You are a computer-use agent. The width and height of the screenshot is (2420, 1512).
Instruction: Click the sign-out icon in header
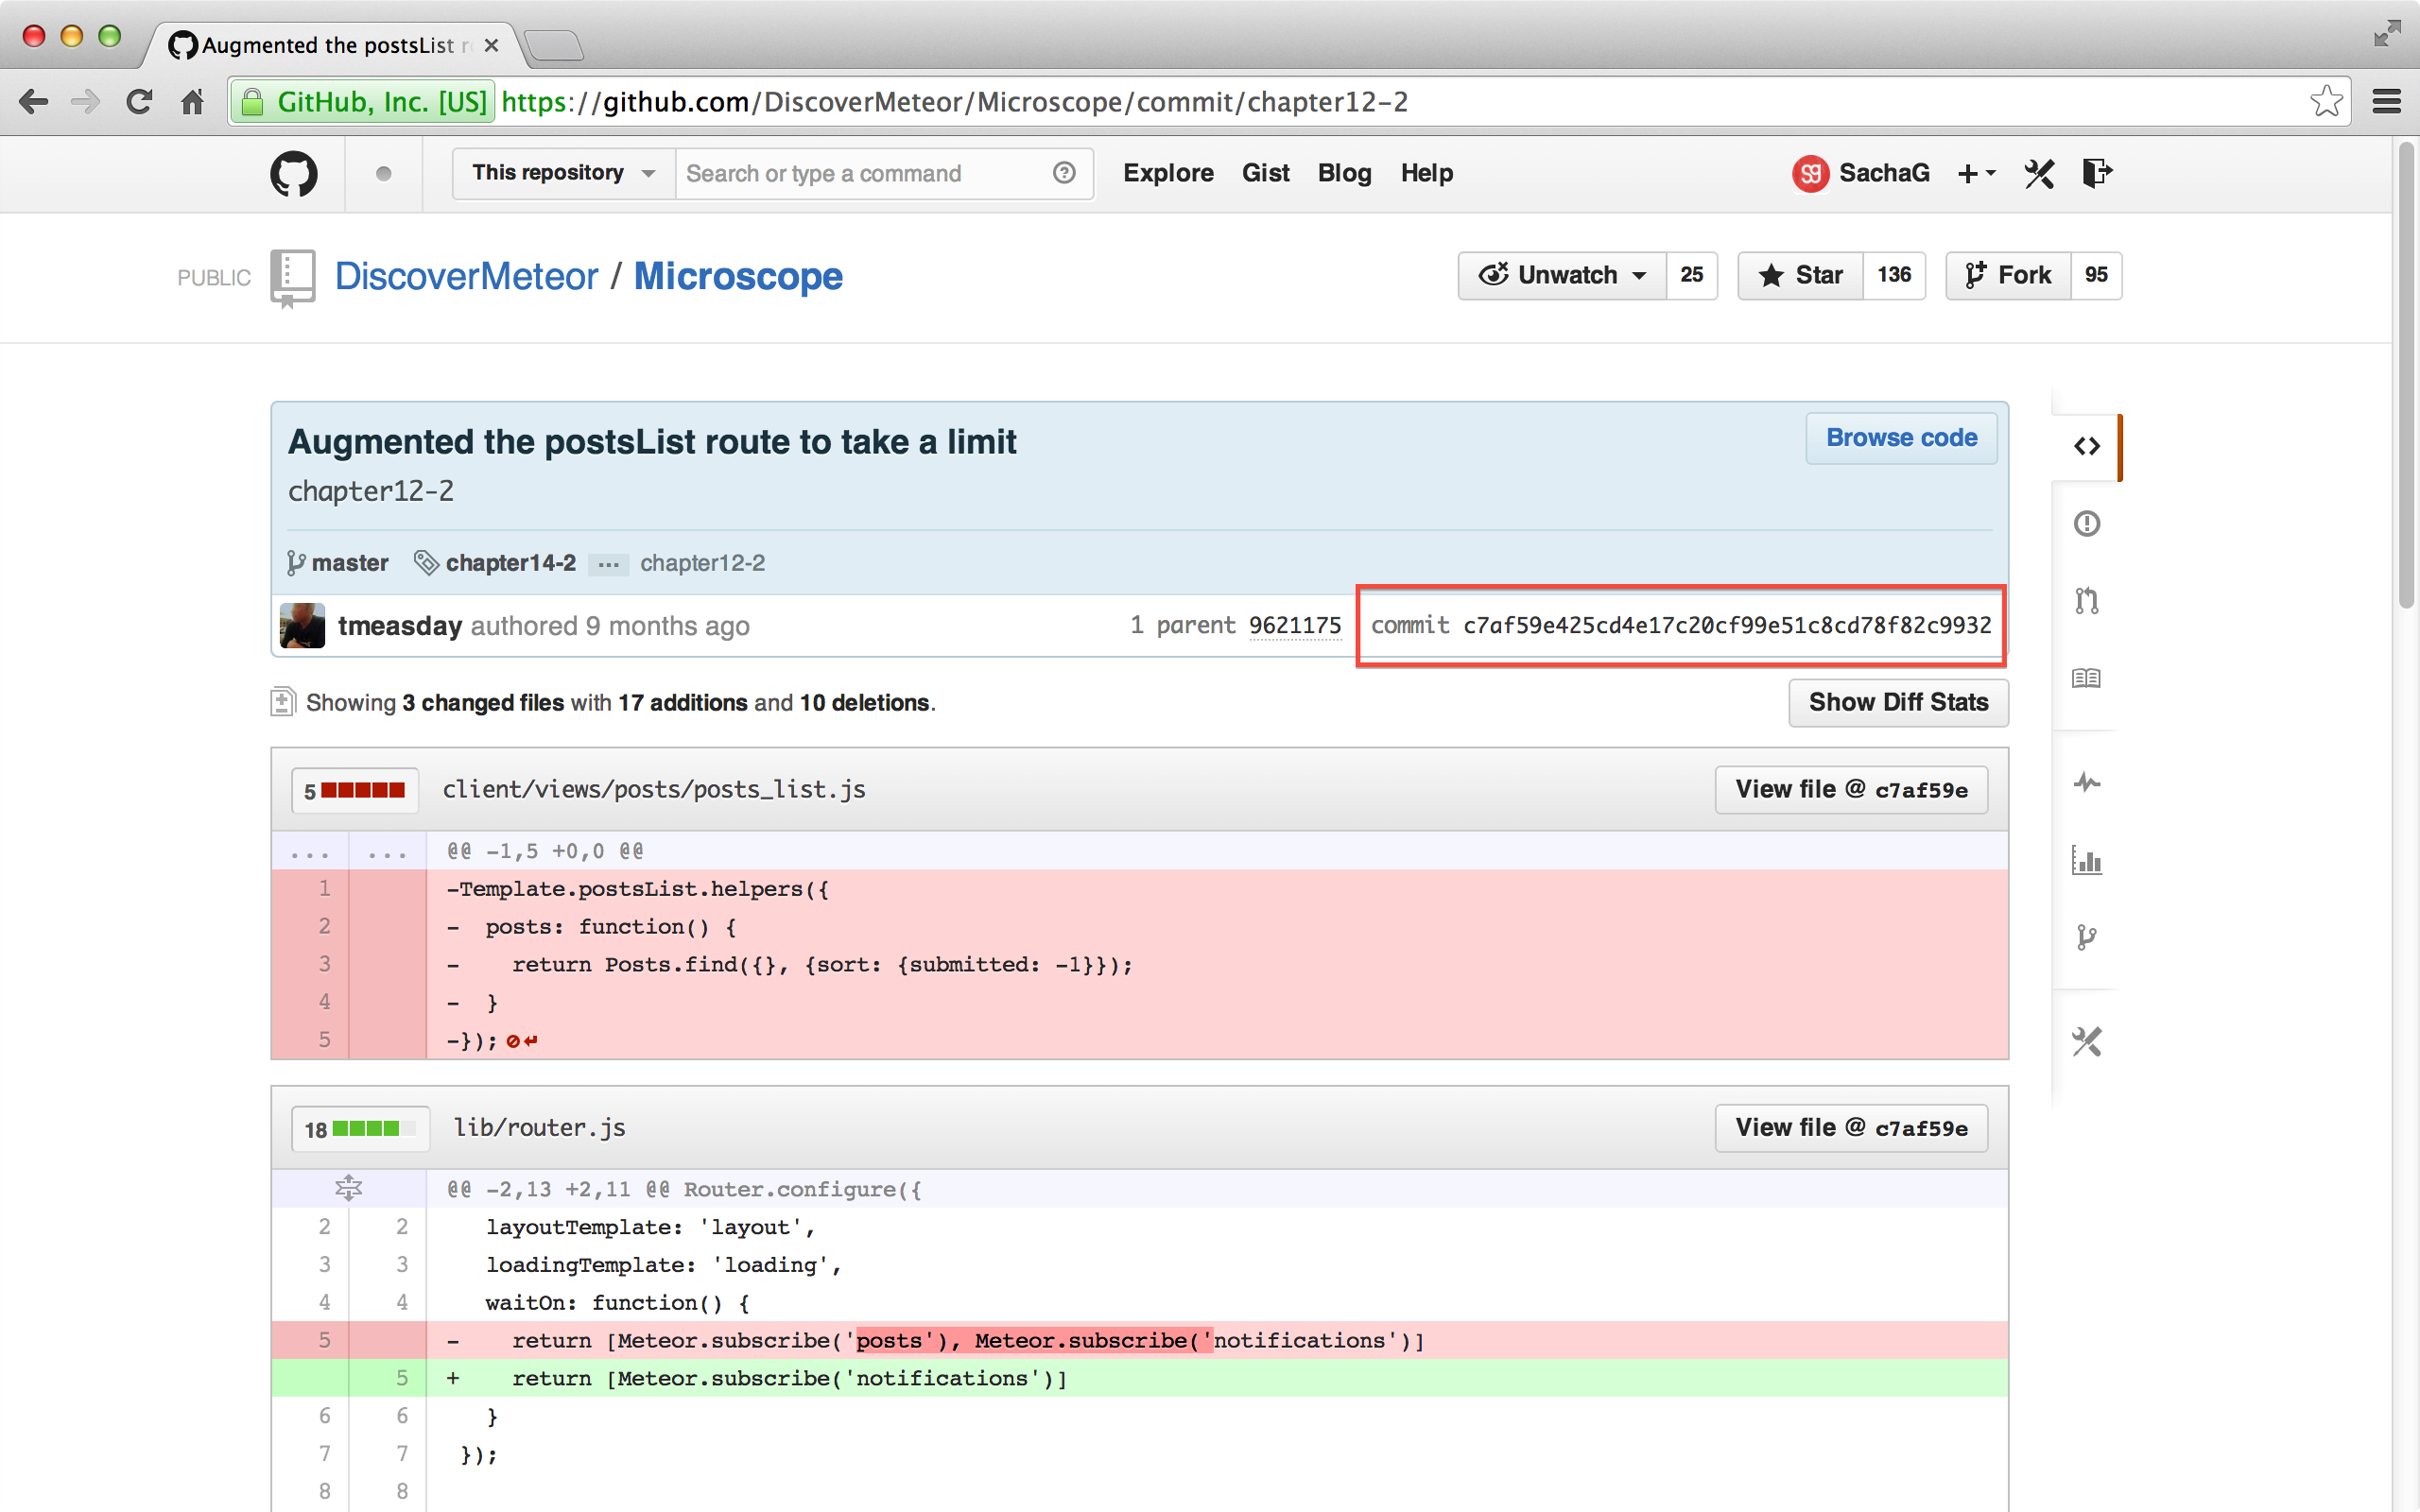(2097, 173)
